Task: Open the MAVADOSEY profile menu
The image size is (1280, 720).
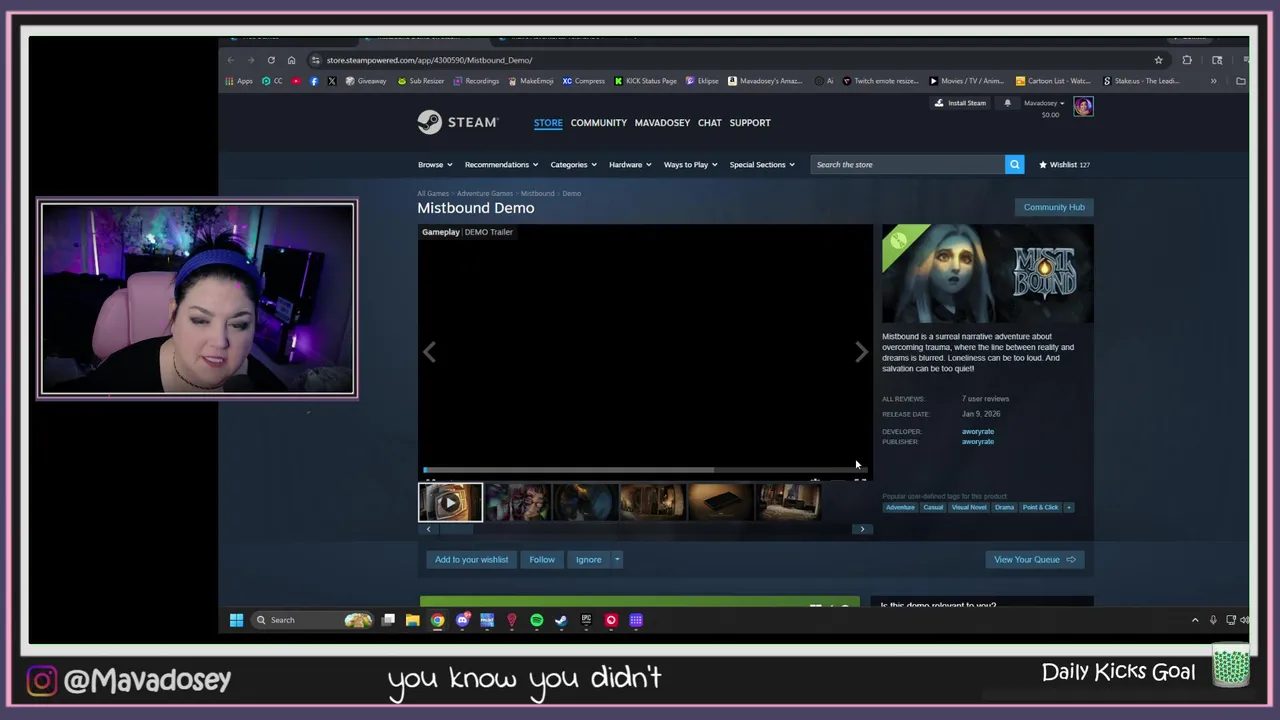Action: pos(662,123)
